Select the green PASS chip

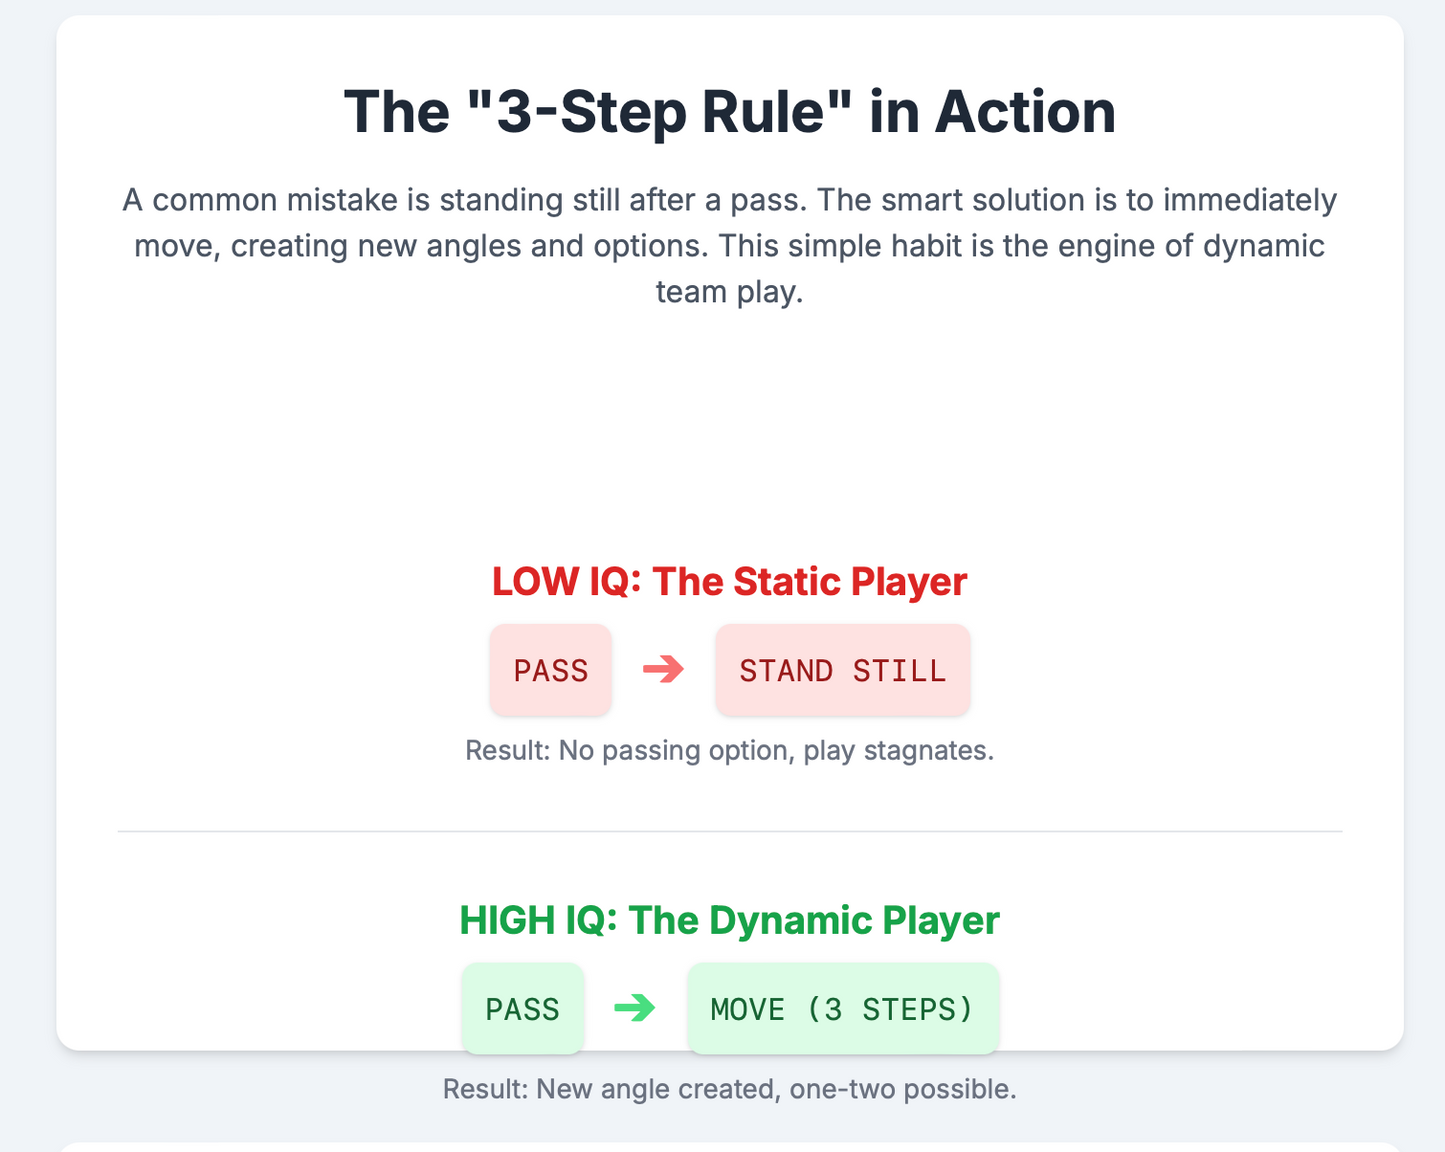523,1008
